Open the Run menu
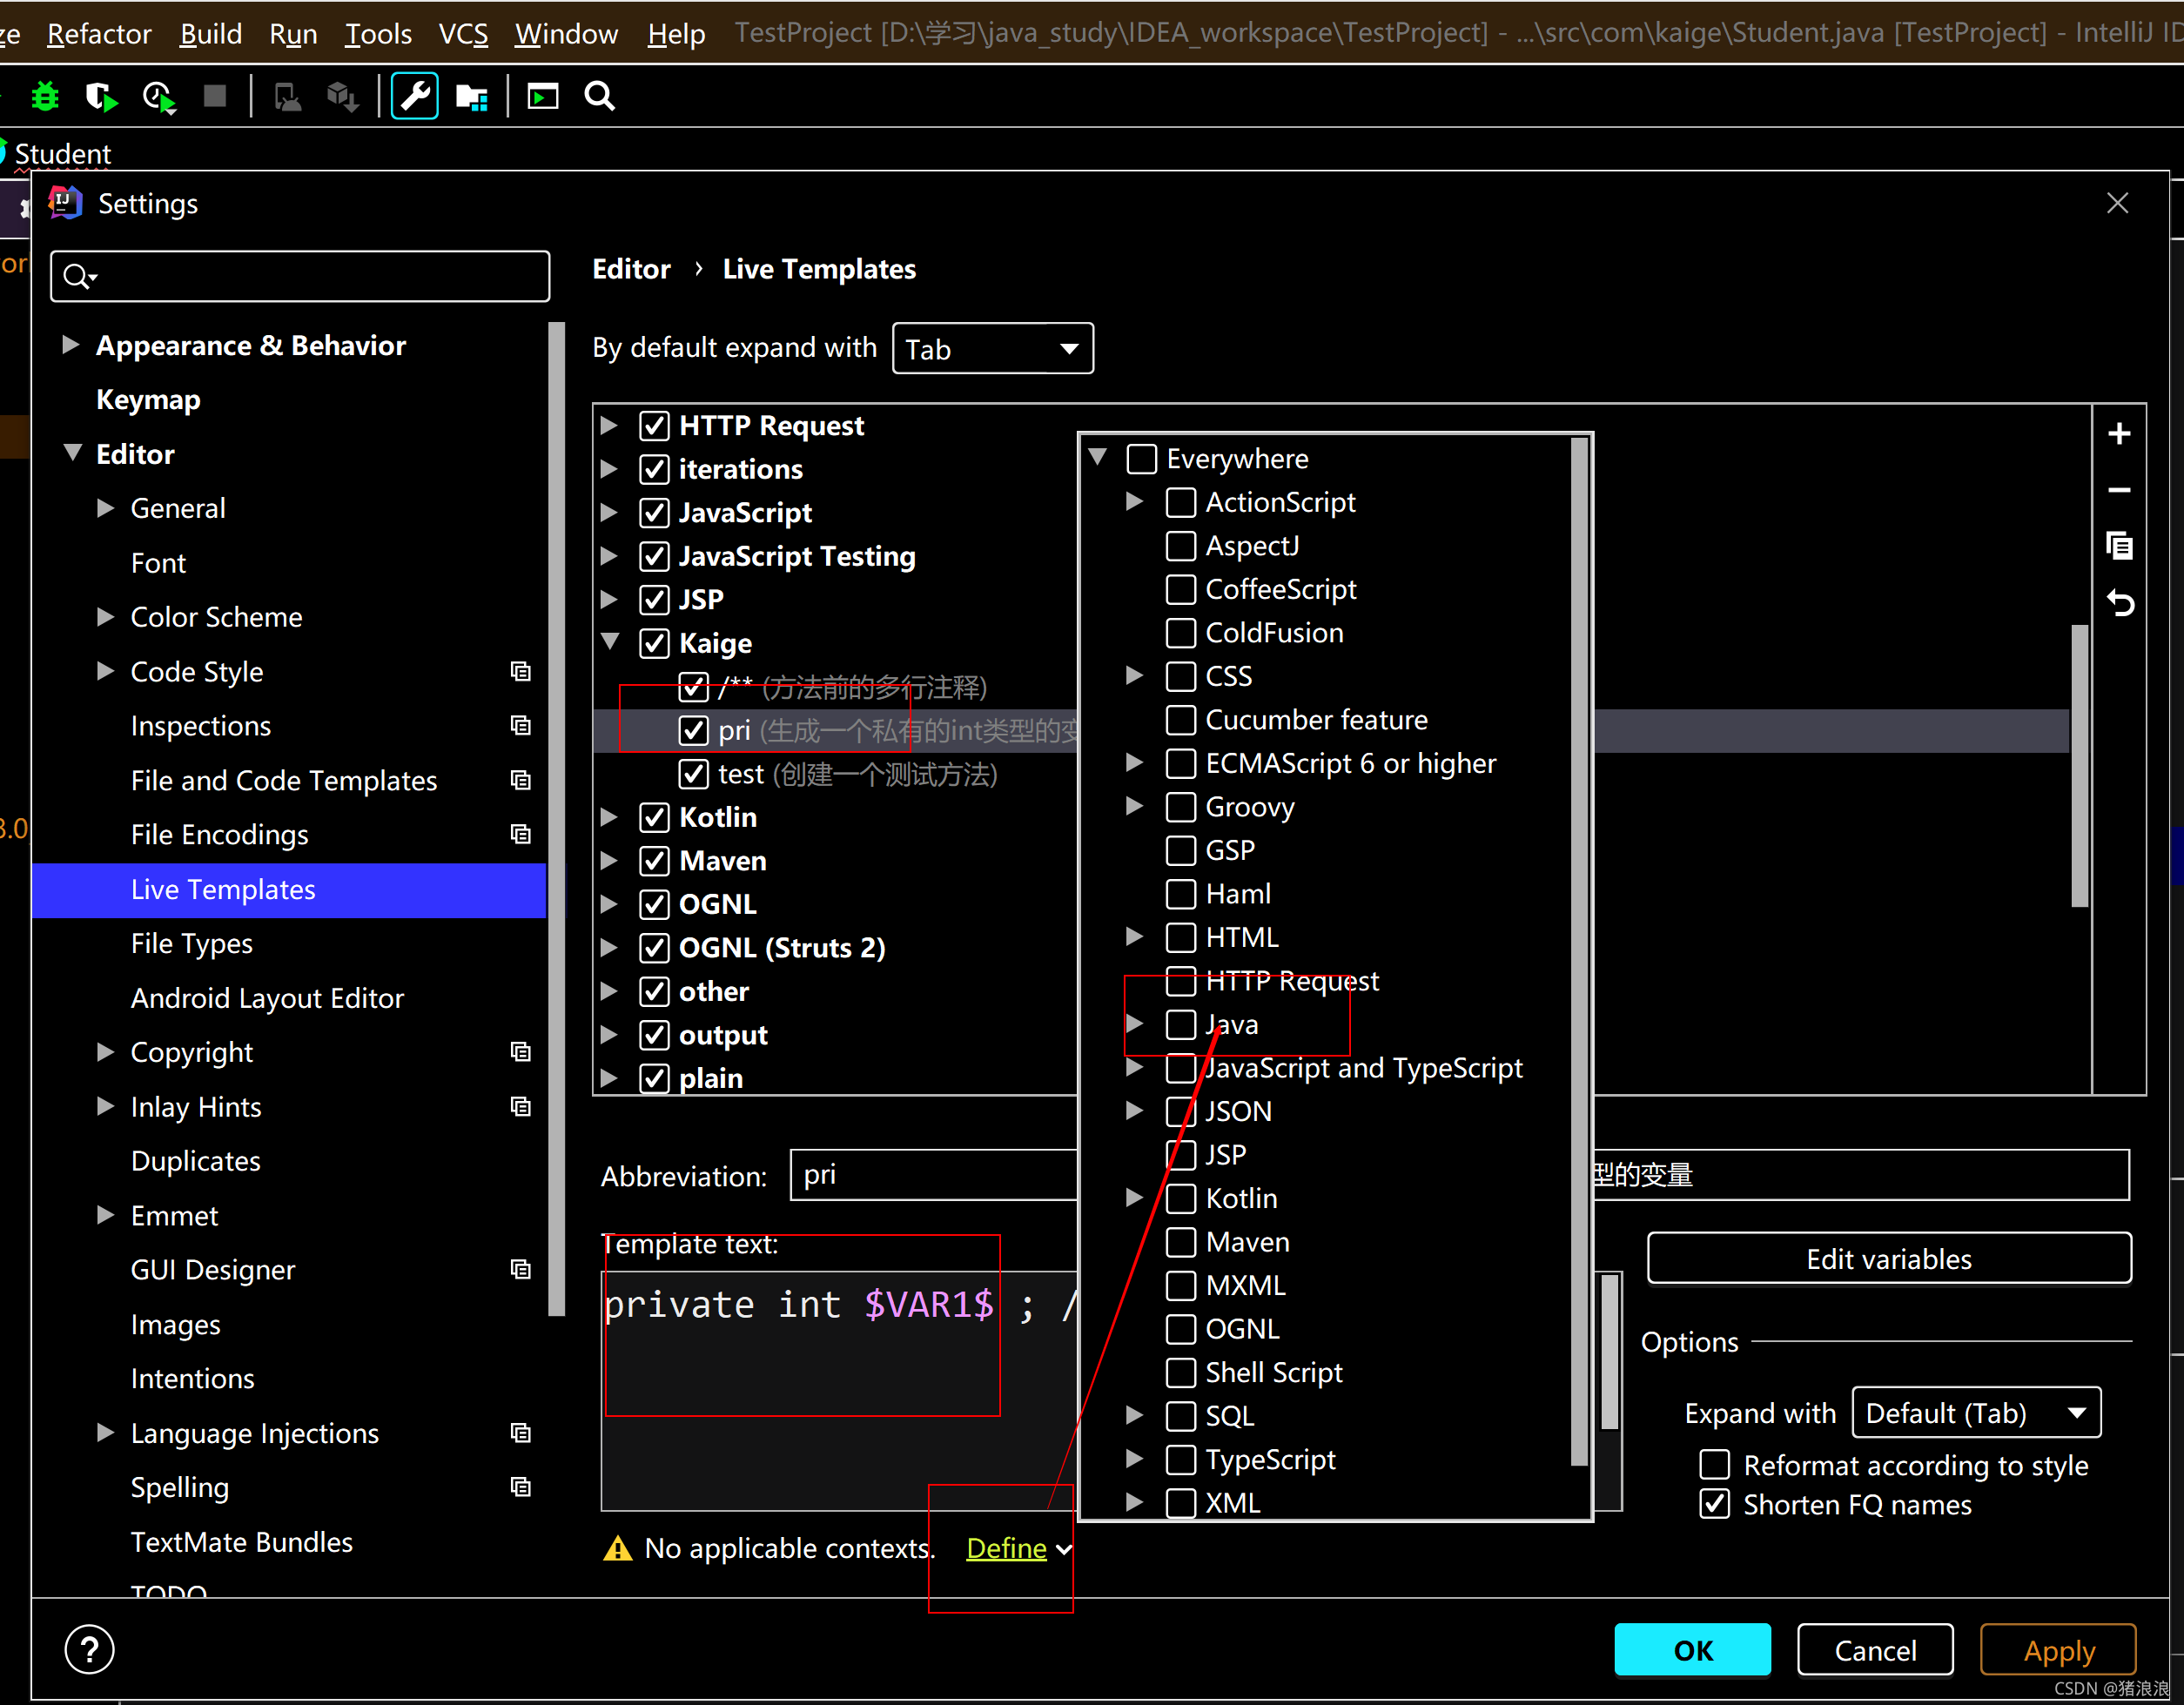Image resolution: width=2184 pixels, height=1705 pixels. tap(293, 33)
